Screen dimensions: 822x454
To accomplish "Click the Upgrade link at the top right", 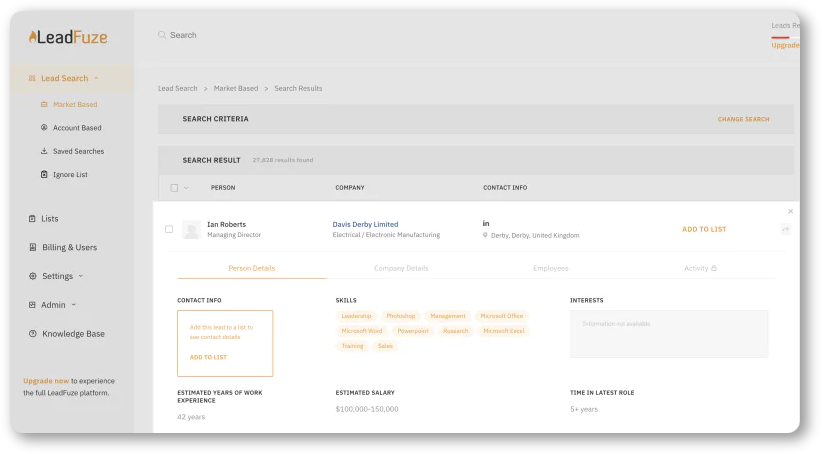I will coord(785,45).
